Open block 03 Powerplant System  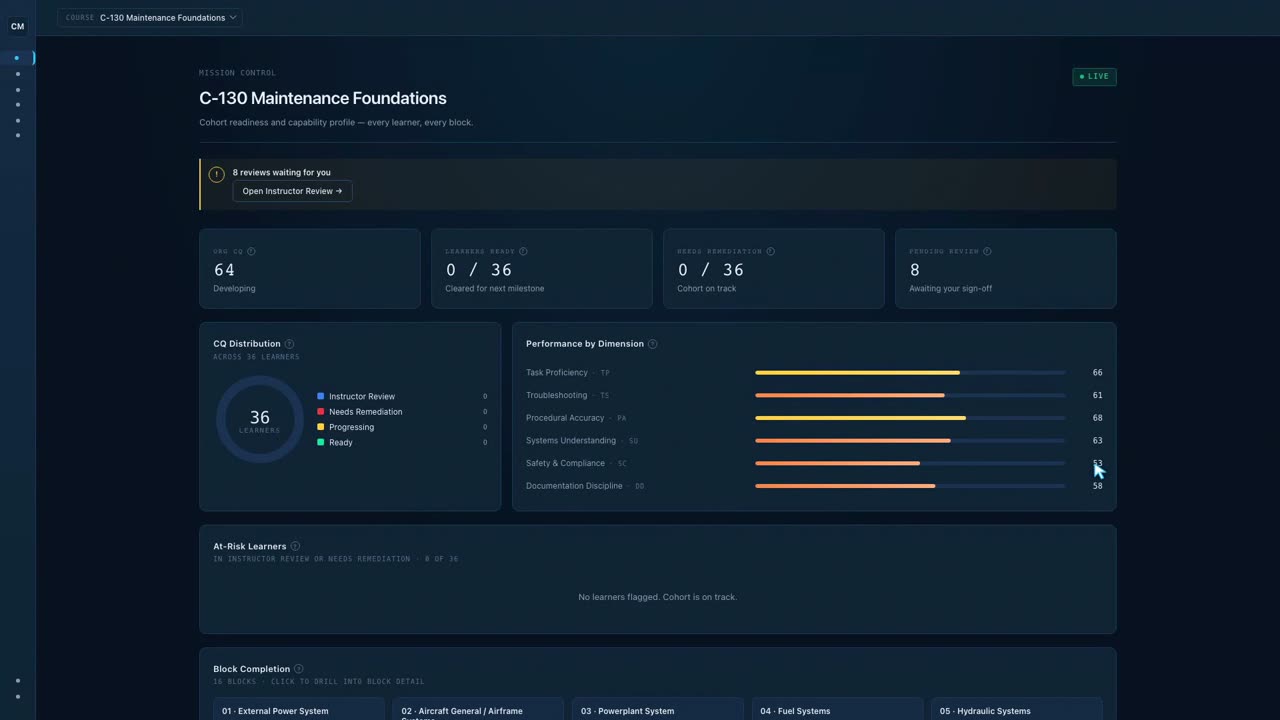click(658, 710)
